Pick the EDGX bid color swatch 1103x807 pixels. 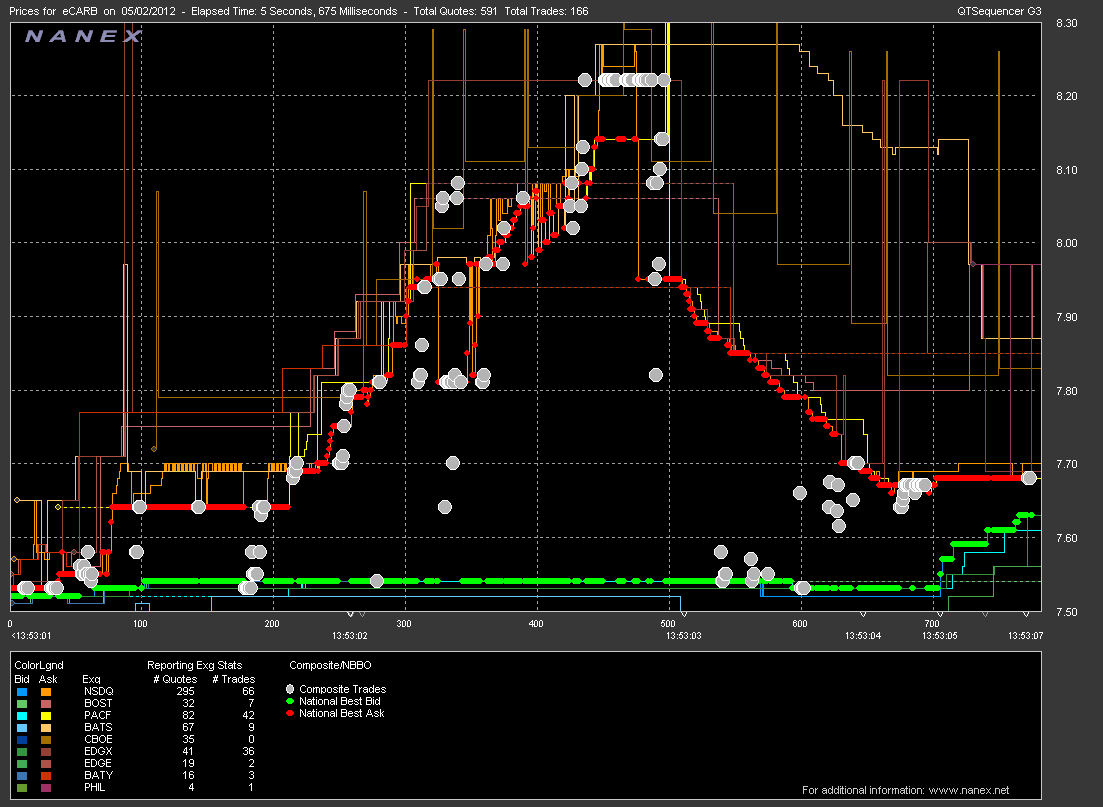tap(22, 751)
